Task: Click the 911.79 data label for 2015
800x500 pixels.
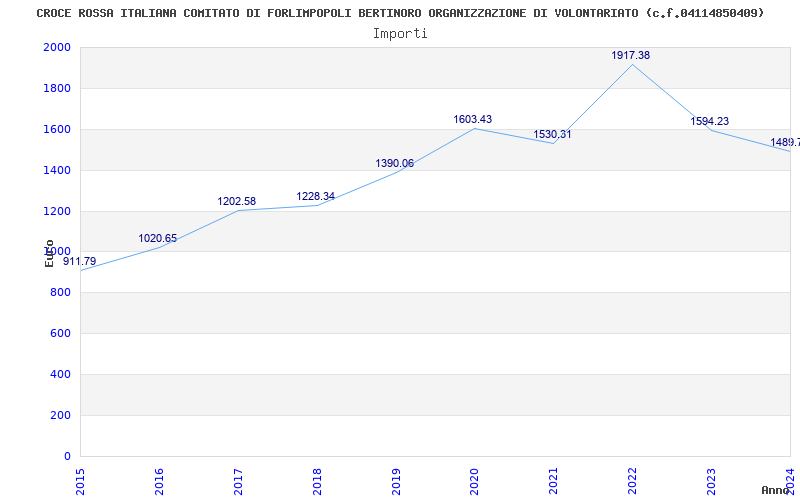Action: click(x=79, y=262)
